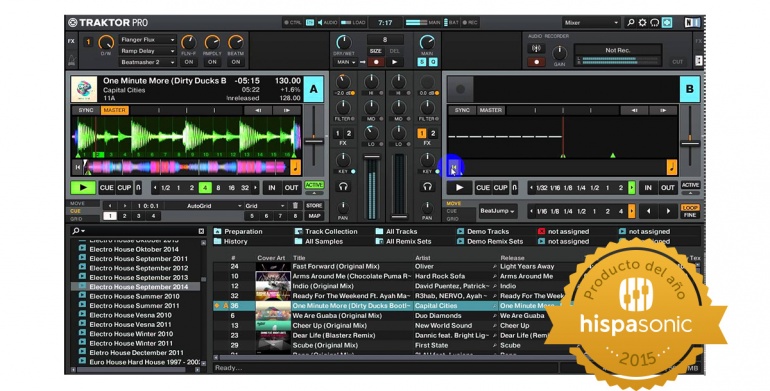Toggle BEATM effect ON button

click(x=236, y=62)
